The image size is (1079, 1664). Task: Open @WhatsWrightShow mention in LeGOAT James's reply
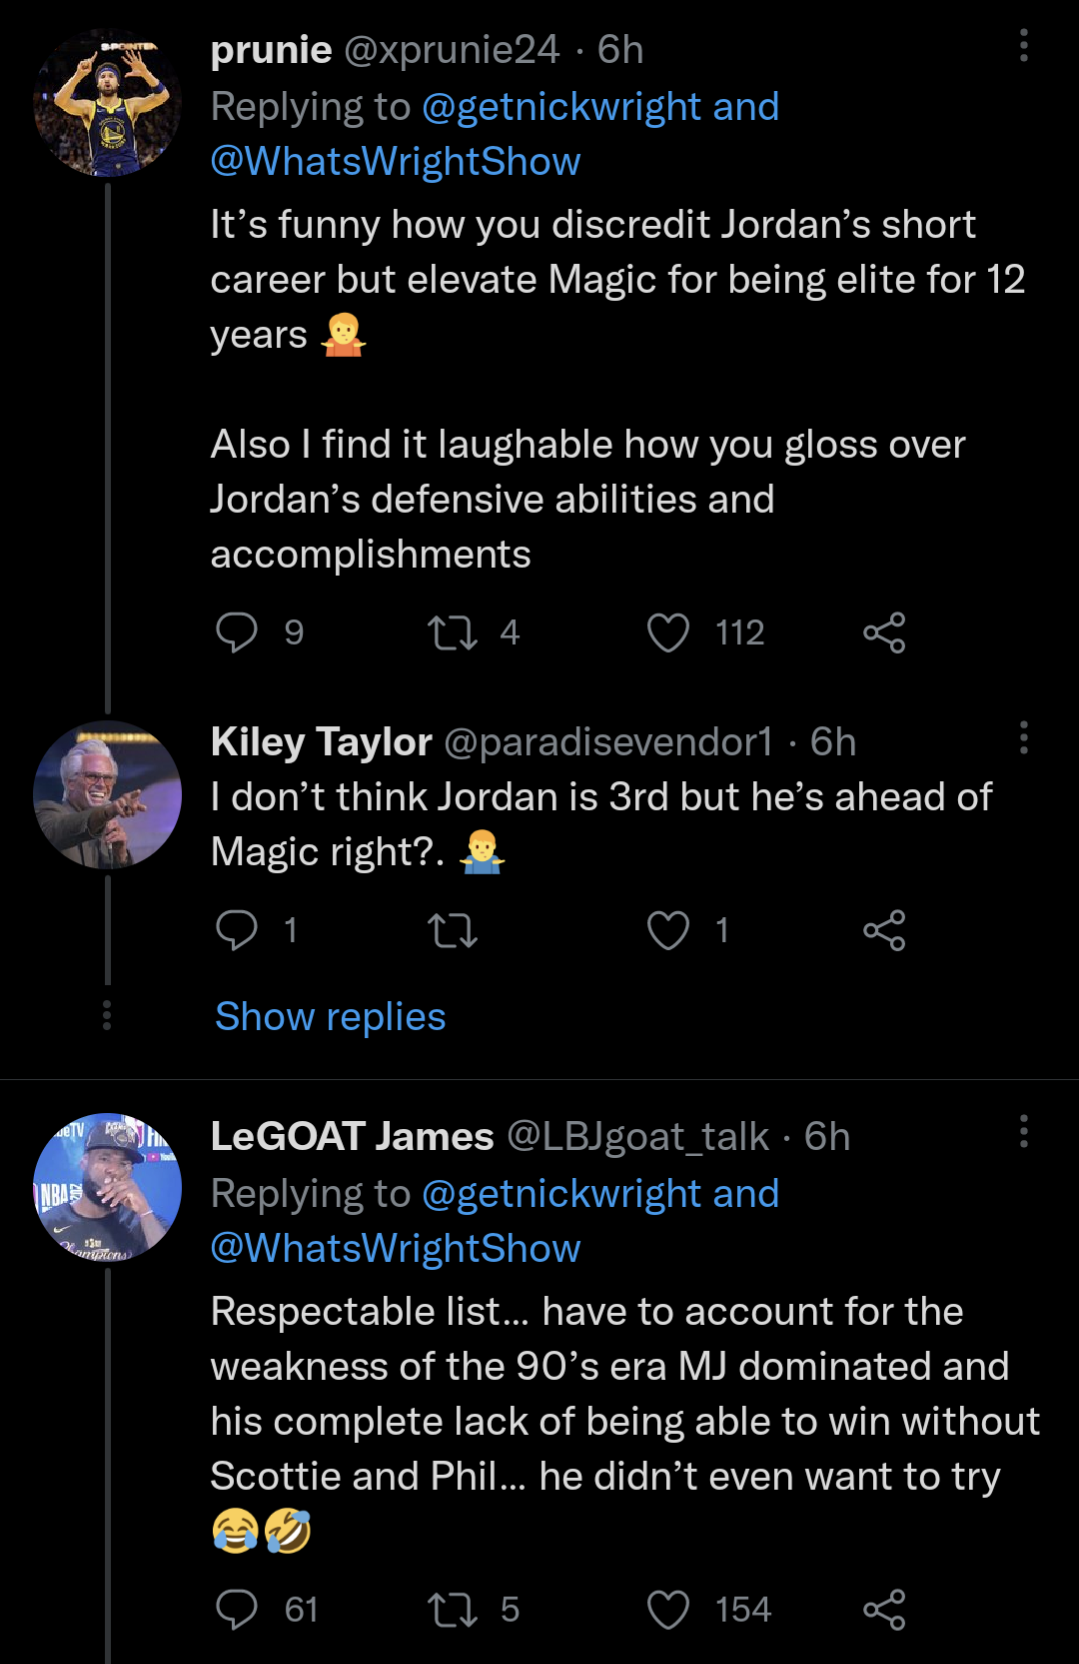(x=395, y=1249)
